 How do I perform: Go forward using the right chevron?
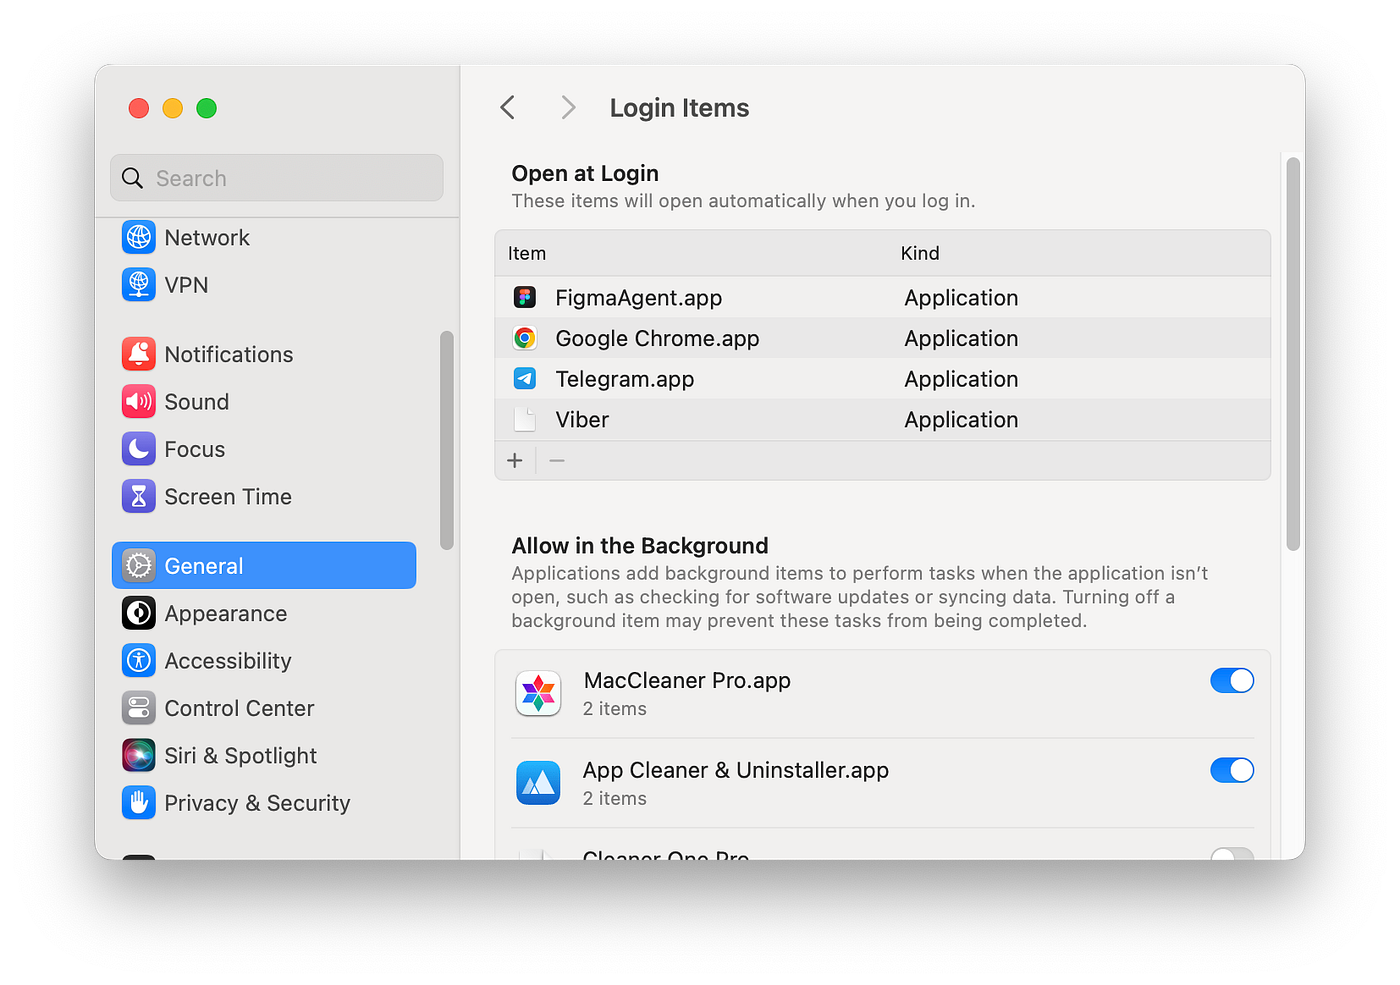(x=568, y=107)
